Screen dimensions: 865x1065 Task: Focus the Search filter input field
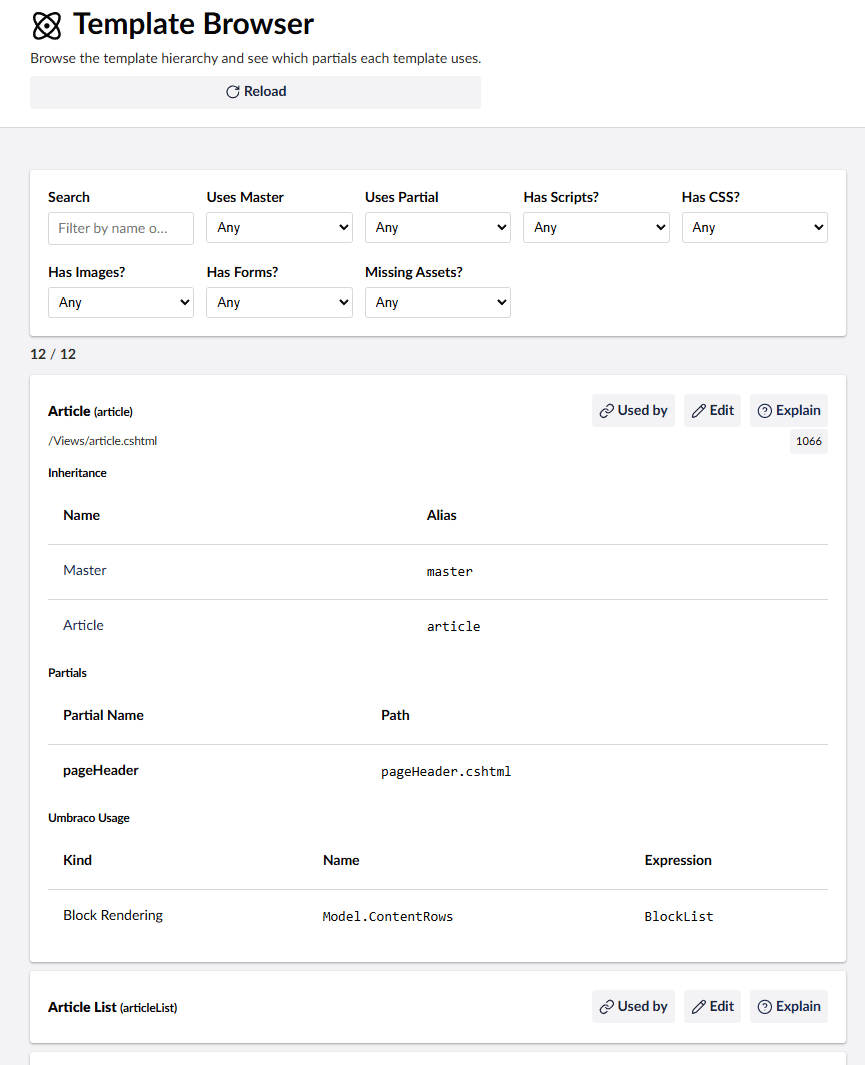pyautogui.click(x=121, y=228)
